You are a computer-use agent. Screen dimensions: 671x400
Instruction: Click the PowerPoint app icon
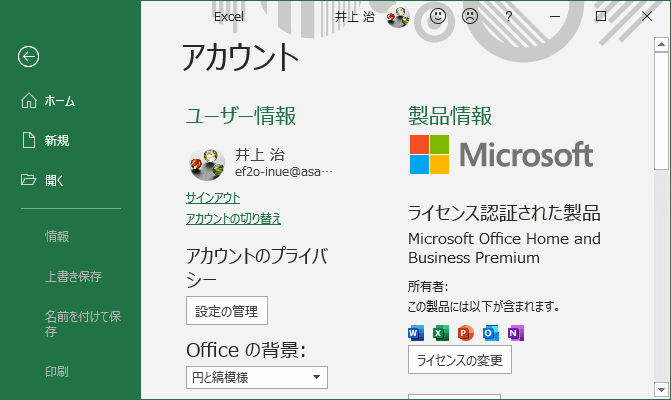(x=466, y=333)
